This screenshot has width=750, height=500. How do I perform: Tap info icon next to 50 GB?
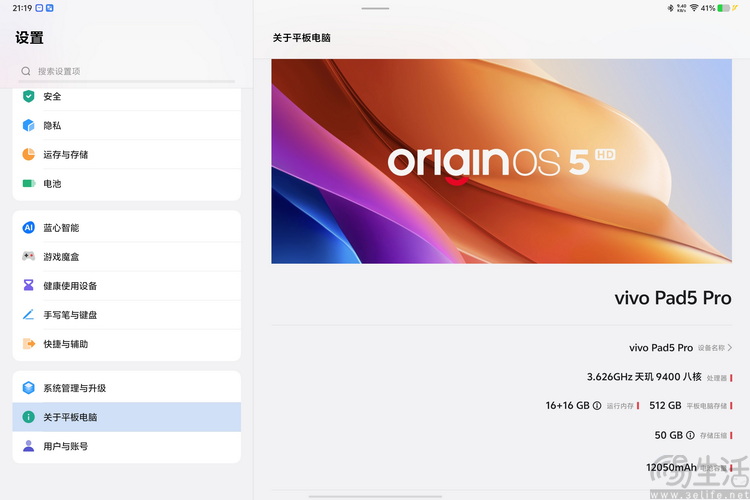tap(690, 435)
